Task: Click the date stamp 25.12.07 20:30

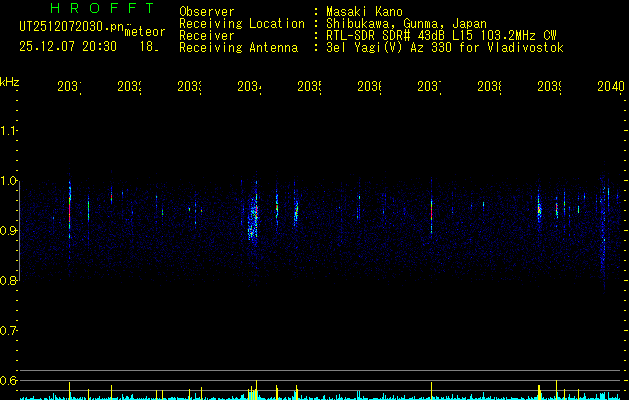Action: click(x=68, y=47)
